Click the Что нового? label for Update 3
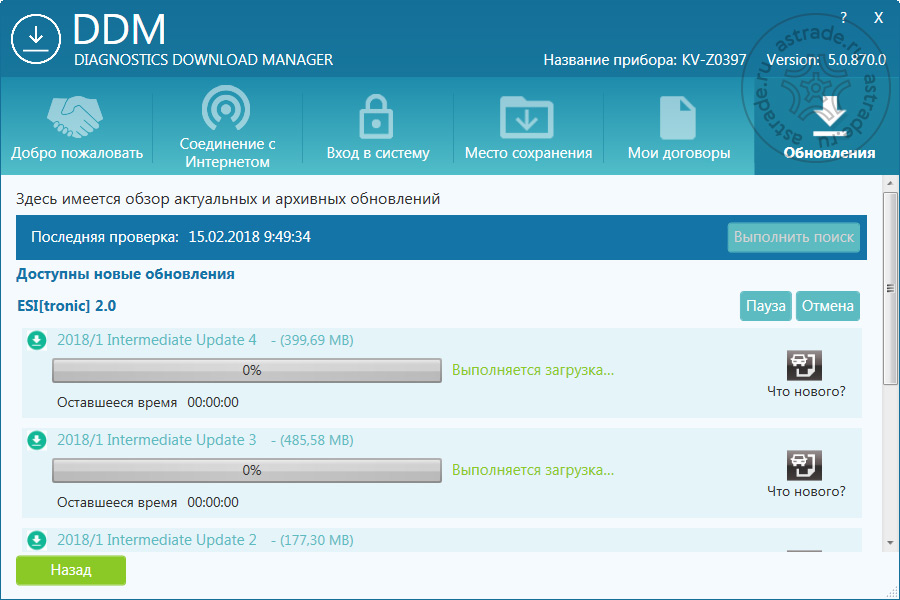Viewport: 900px width, 600px height. coord(806,491)
